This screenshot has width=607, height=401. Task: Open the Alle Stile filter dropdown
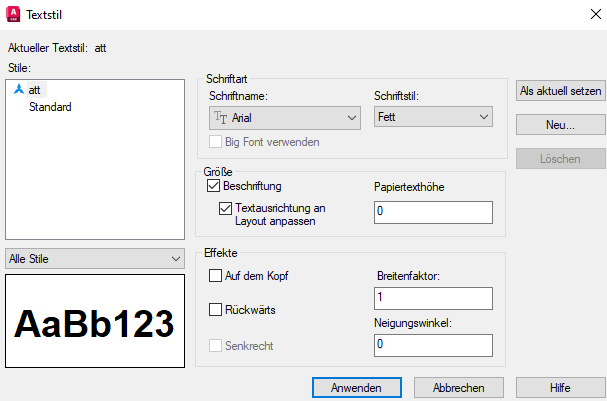[x=94, y=258]
